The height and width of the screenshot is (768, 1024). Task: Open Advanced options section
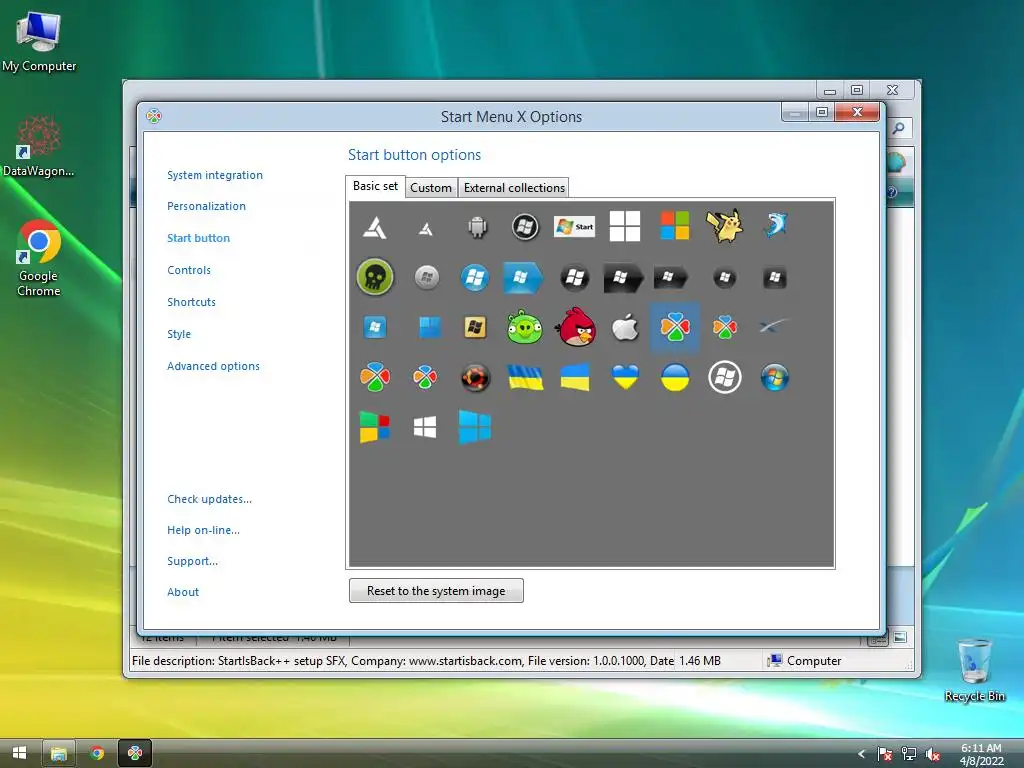214,366
